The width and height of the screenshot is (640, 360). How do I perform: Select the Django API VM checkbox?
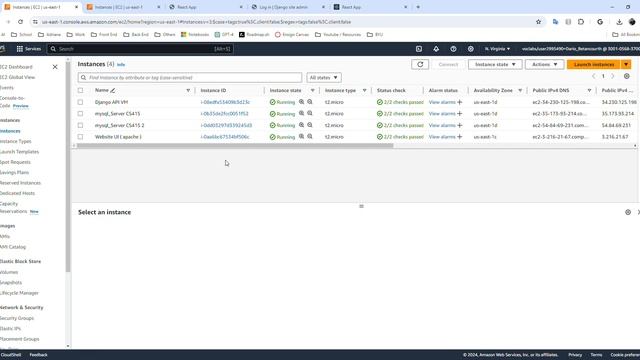[x=80, y=102]
